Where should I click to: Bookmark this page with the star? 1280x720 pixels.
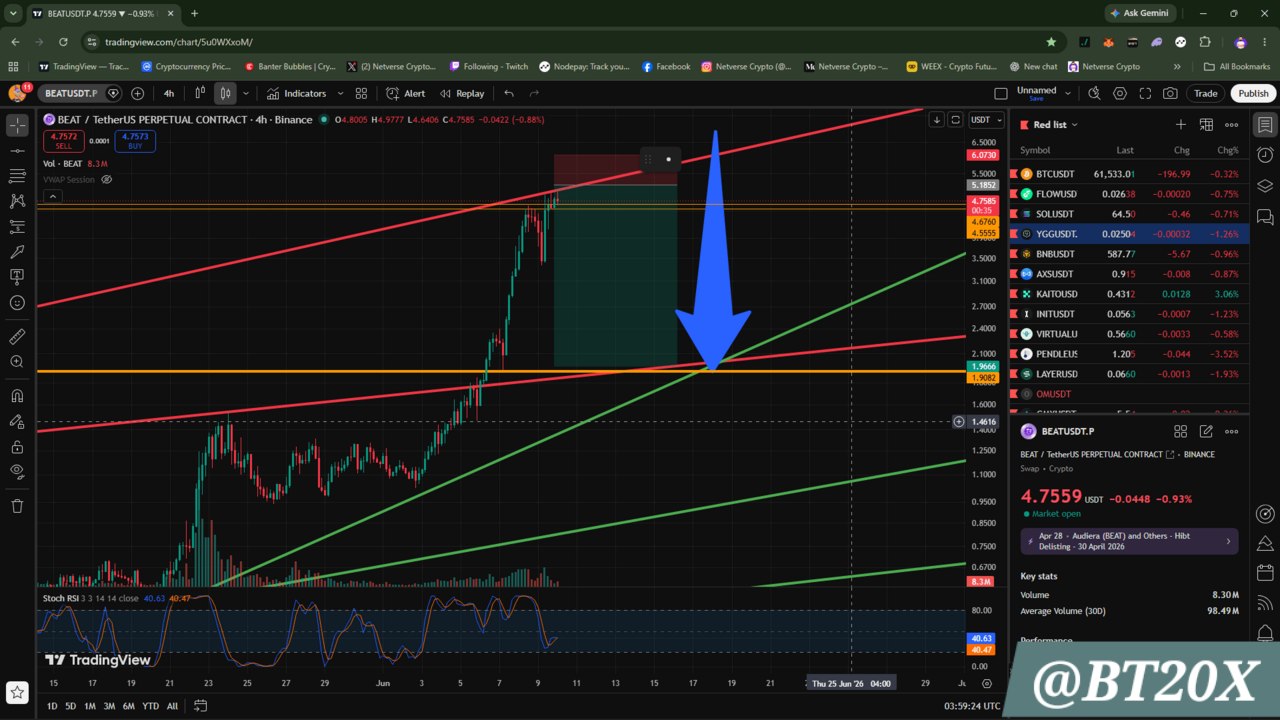(x=1051, y=42)
